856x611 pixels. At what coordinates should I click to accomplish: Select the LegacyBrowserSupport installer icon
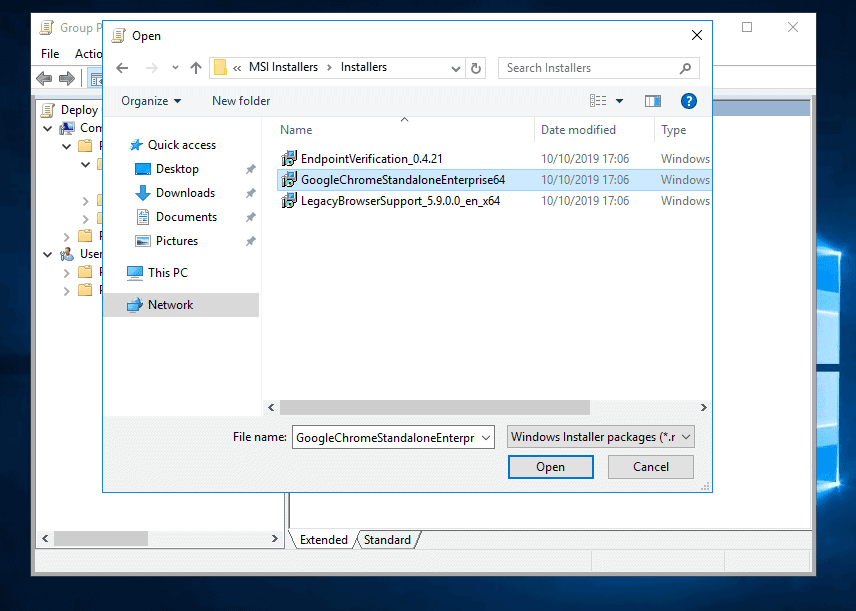click(289, 200)
